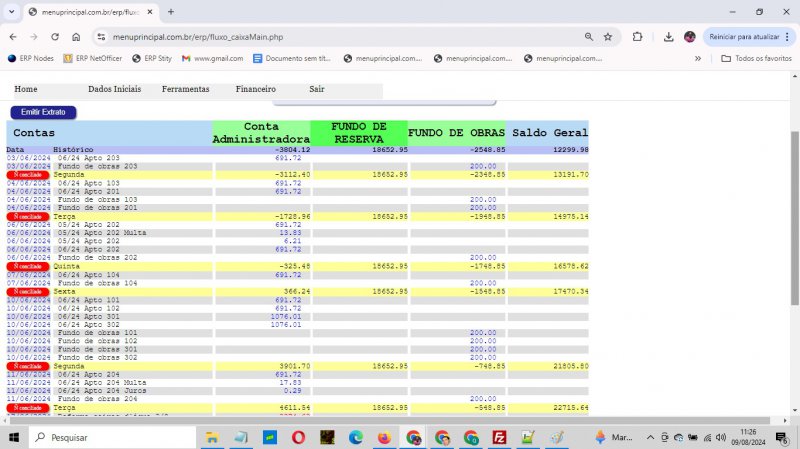Viewport: 800px width, 449px height.
Task: Click the Emitir Extrato button
Action: pos(43,112)
